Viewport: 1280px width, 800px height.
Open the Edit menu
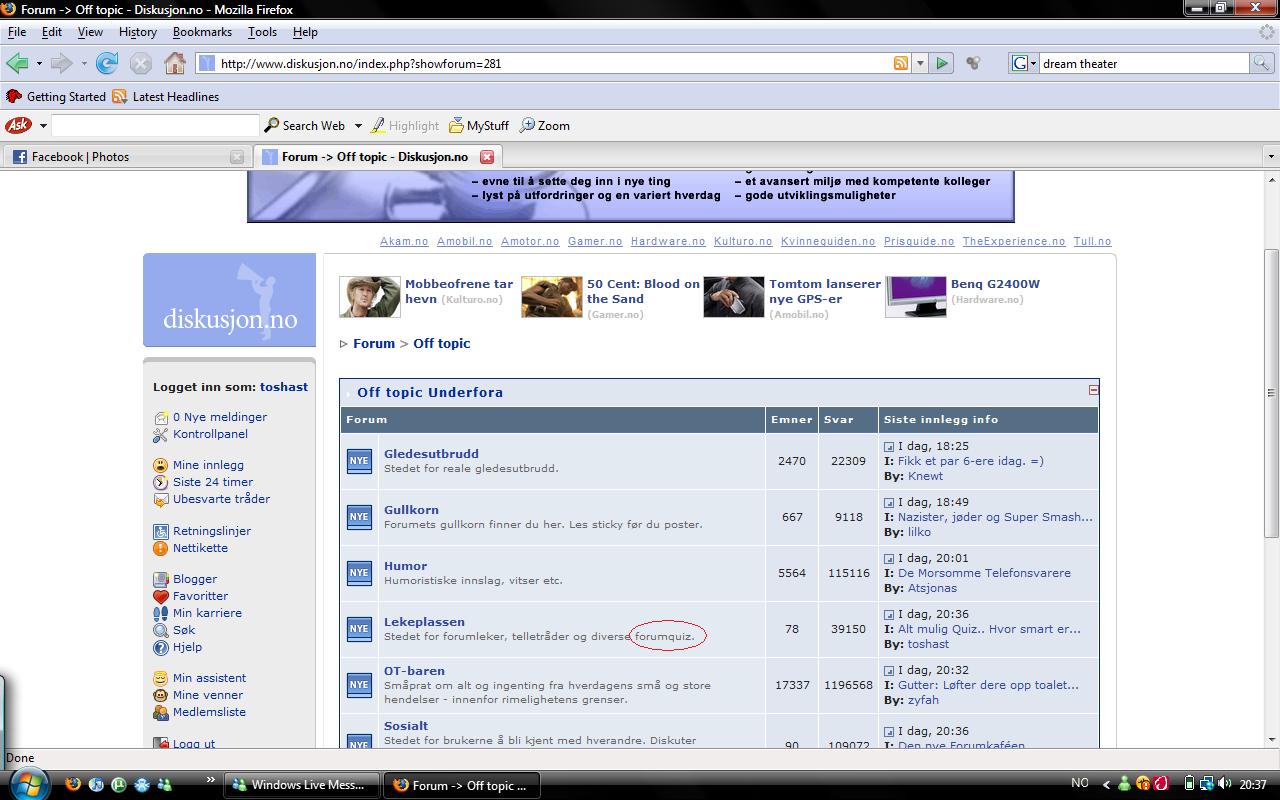52,32
